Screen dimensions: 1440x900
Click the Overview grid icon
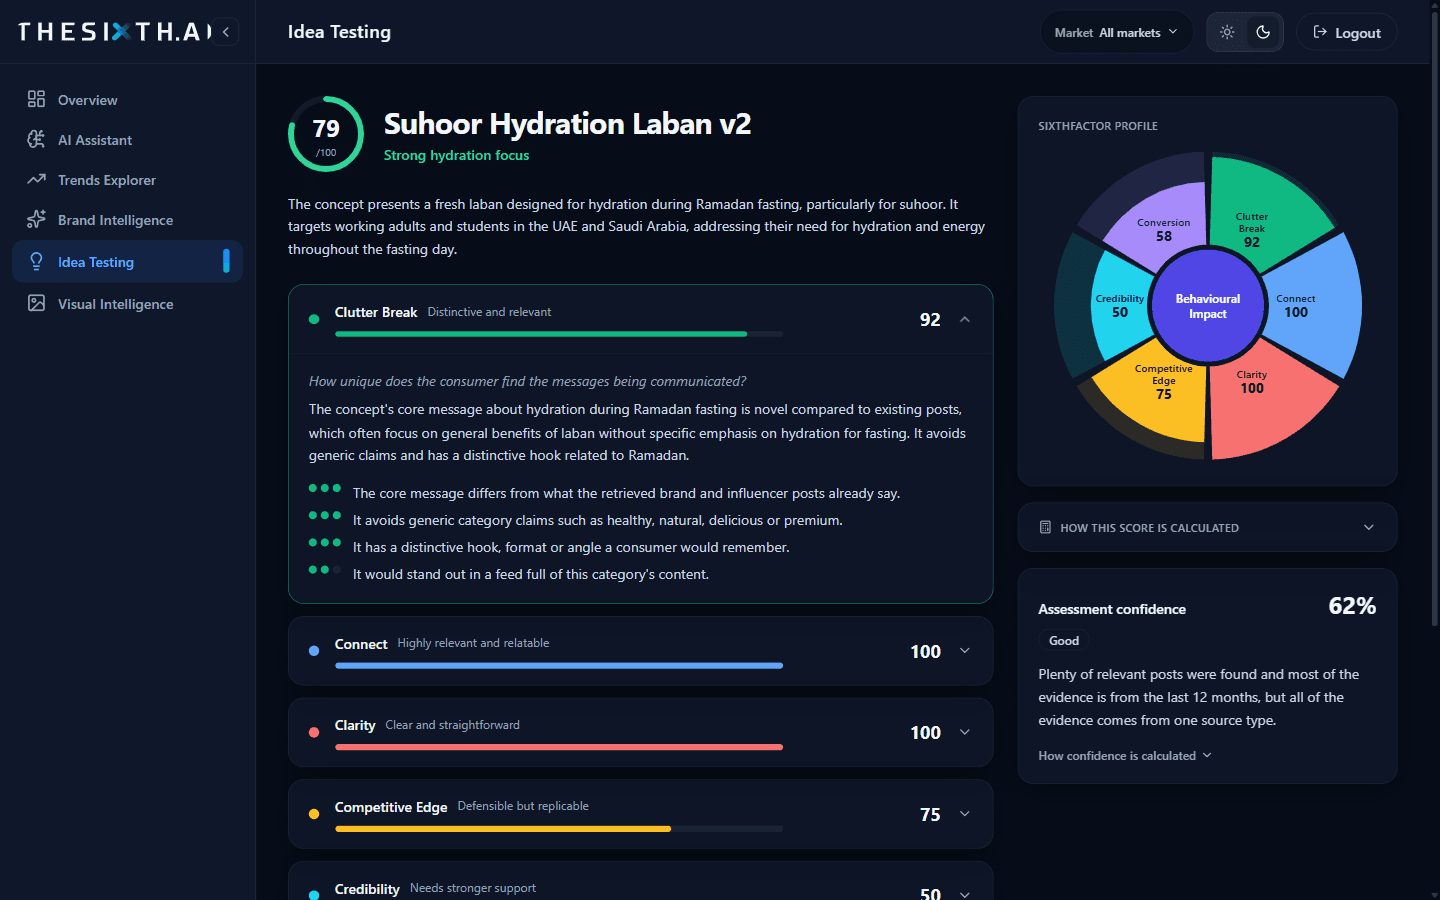point(36,99)
